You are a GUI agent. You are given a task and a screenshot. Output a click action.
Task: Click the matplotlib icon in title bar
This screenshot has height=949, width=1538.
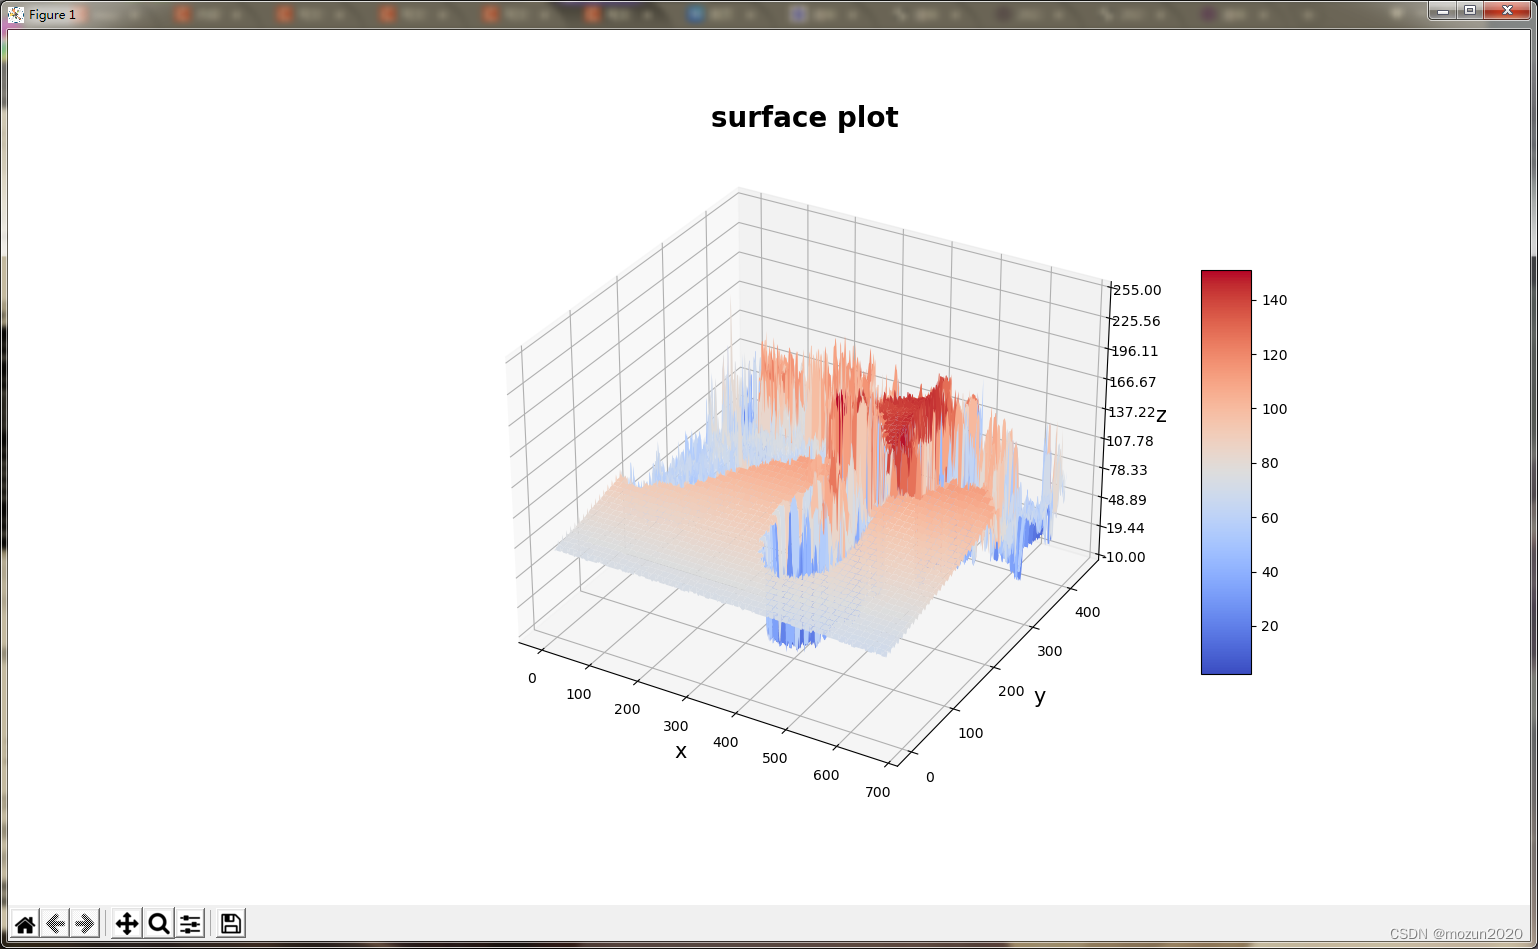pyautogui.click(x=16, y=14)
